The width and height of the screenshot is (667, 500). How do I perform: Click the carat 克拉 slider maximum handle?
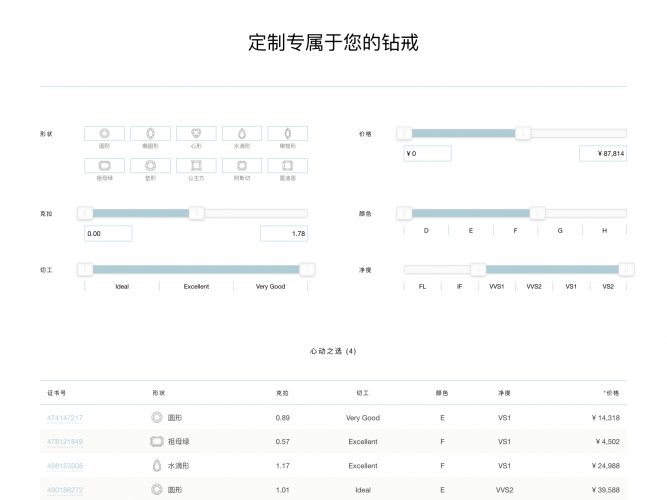click(x=197, y=213)
